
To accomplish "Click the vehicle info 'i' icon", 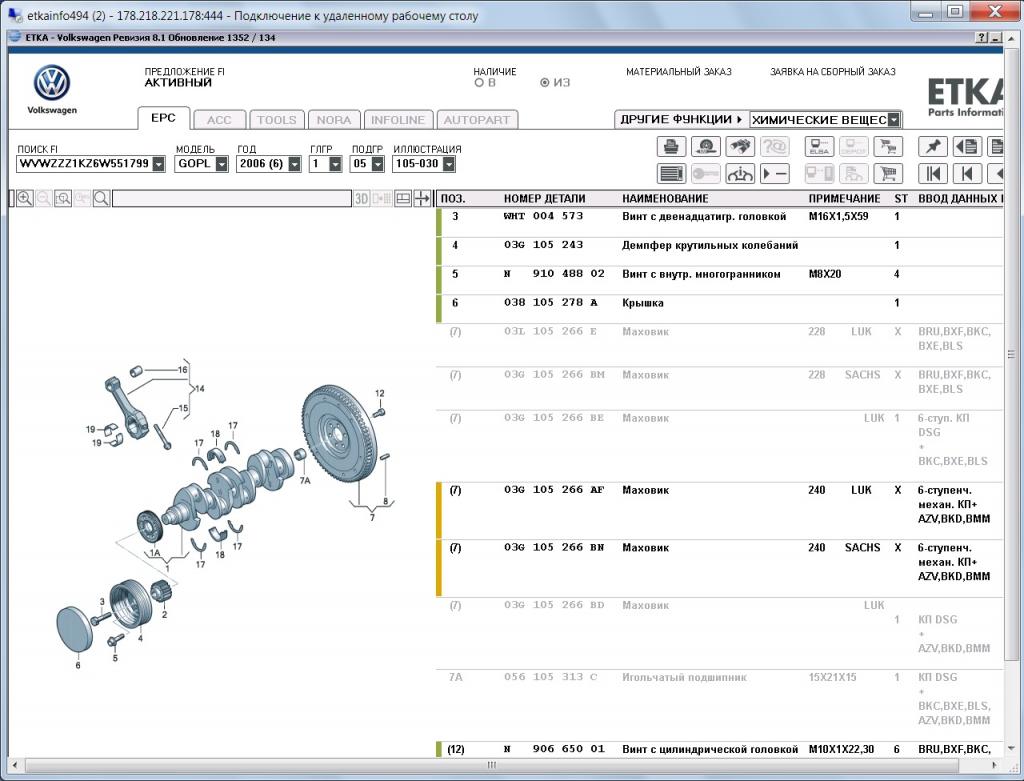I will tap(739, 174).
